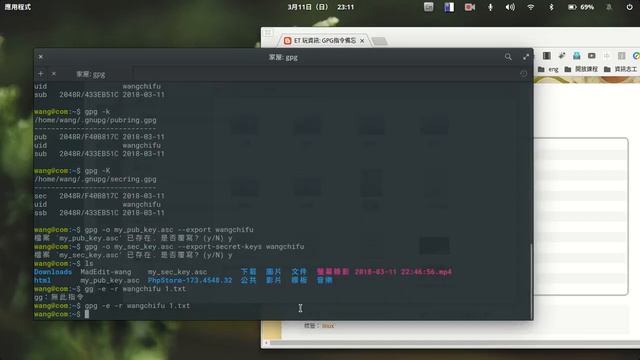Click the 公共 folder name in the terminal
Image resolution: width=640 pixels, height=360 pixels.
[x=248, y=280]
